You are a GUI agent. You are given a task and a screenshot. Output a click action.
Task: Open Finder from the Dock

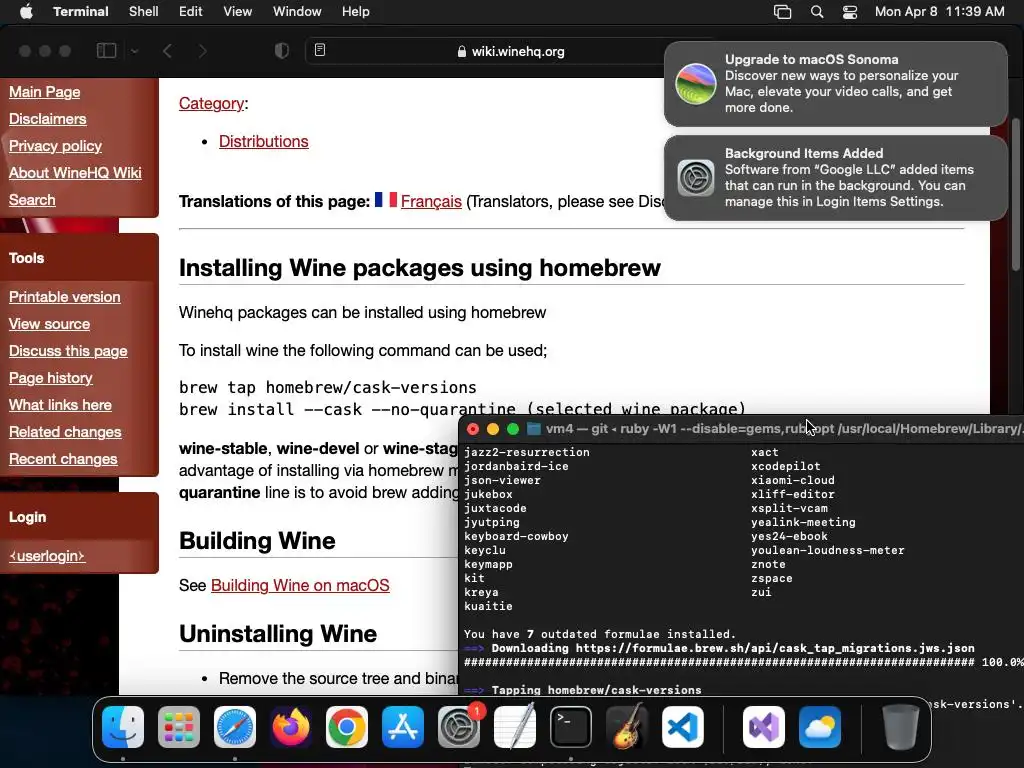click(123, 727)
